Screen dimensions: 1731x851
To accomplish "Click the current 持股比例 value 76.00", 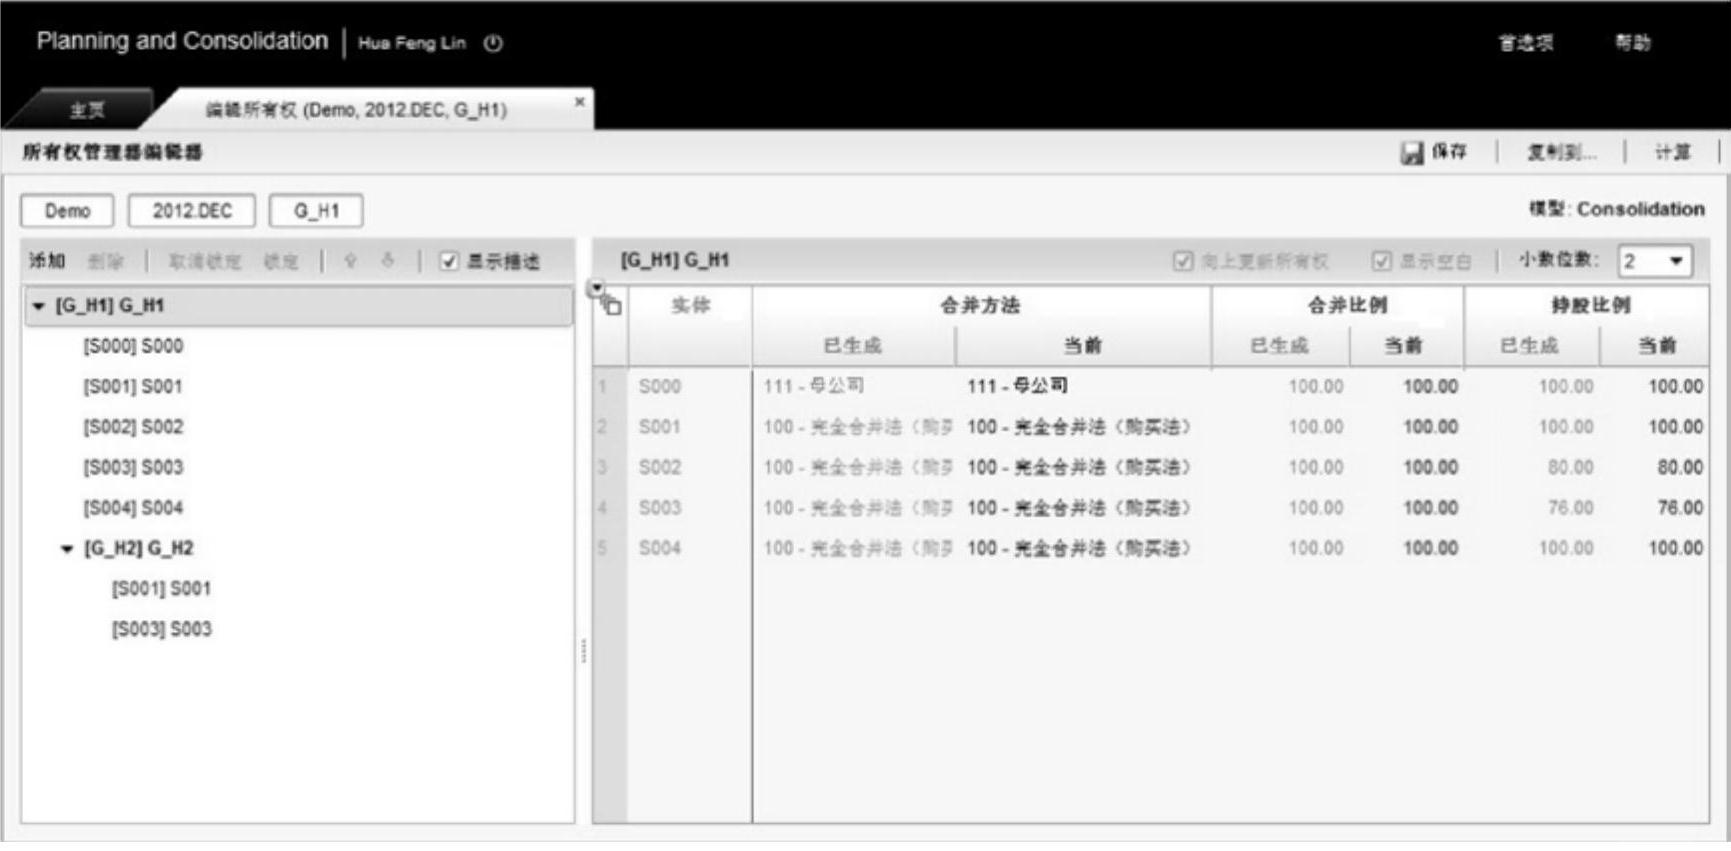I will pos(1679,508).
